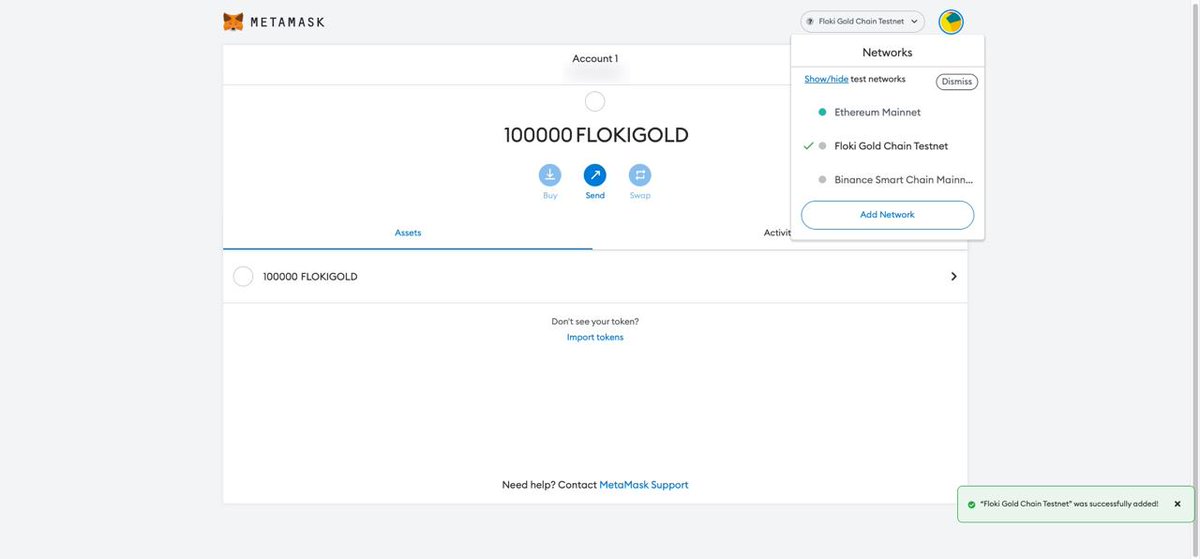Click the Networks panel heading
The image size is (1200, 559).
point(887,52)
